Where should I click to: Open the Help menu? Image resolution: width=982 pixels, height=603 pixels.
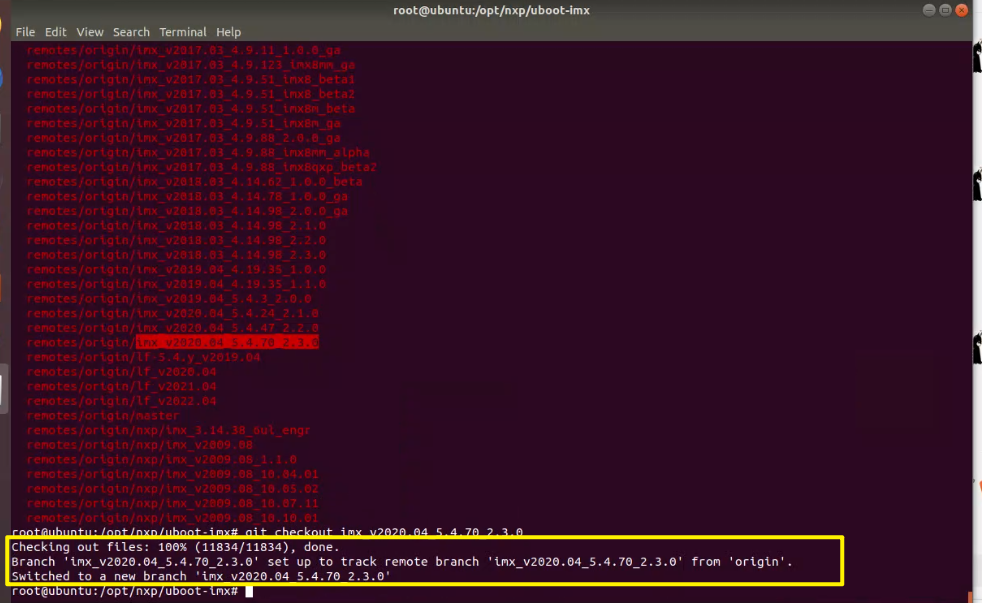[228, 32]
